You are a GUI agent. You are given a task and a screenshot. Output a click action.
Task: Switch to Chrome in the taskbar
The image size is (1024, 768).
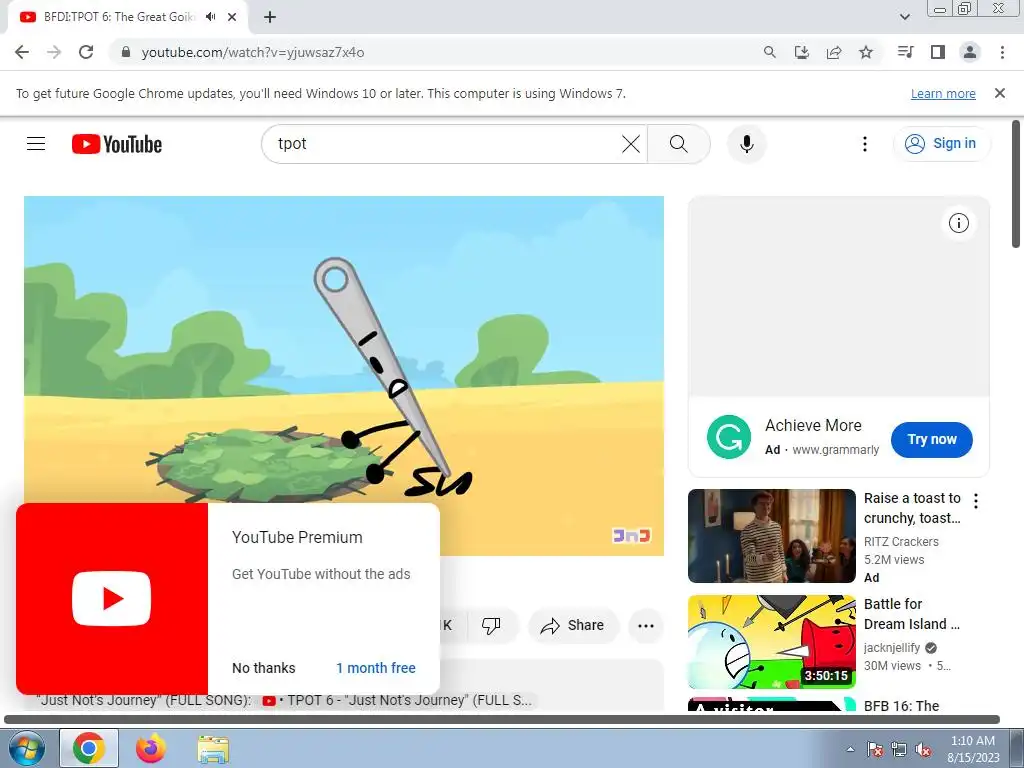(x=89, y=748)
